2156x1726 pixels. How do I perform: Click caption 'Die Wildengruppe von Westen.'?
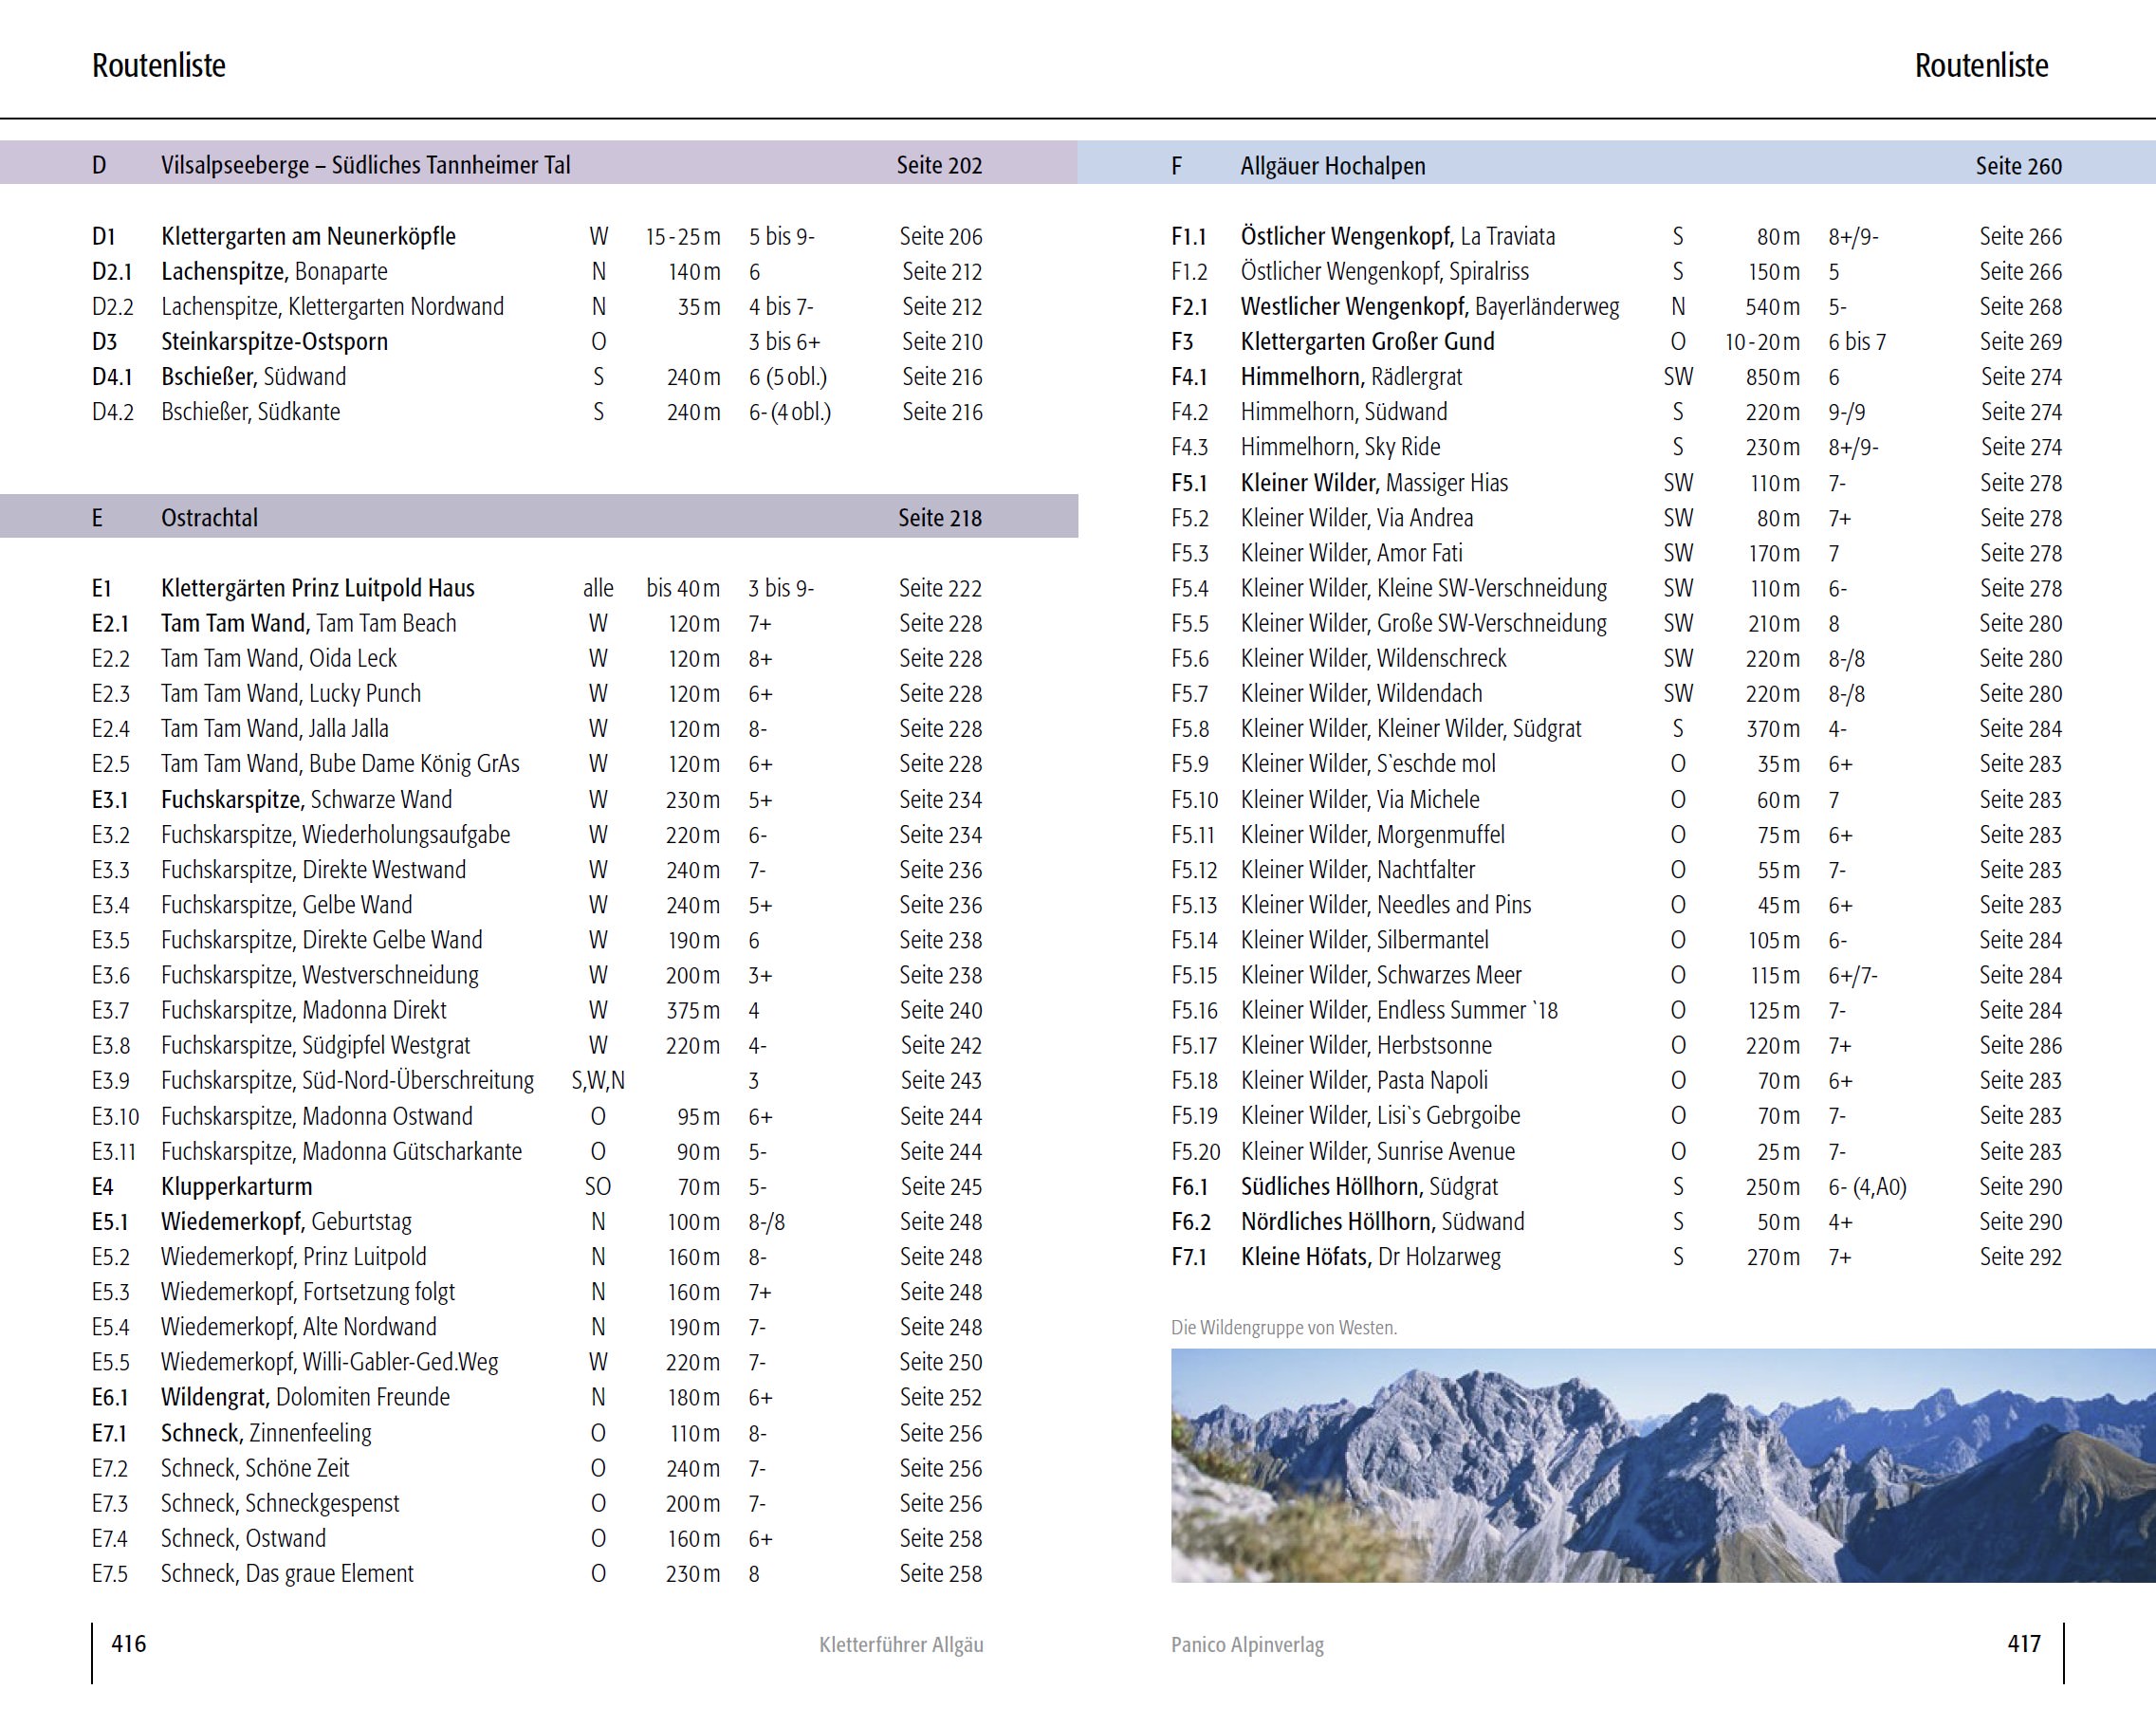click(1284, 1328)
